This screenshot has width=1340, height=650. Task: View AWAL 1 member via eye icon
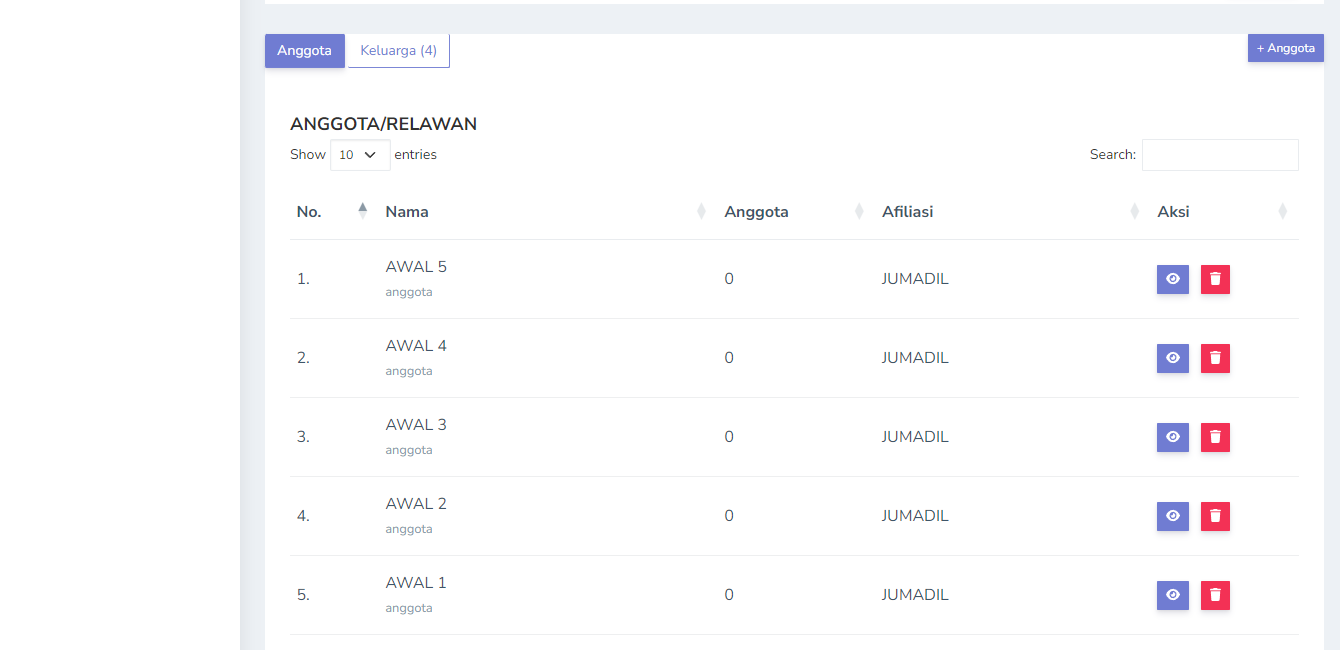click(x=1172, y=595)
